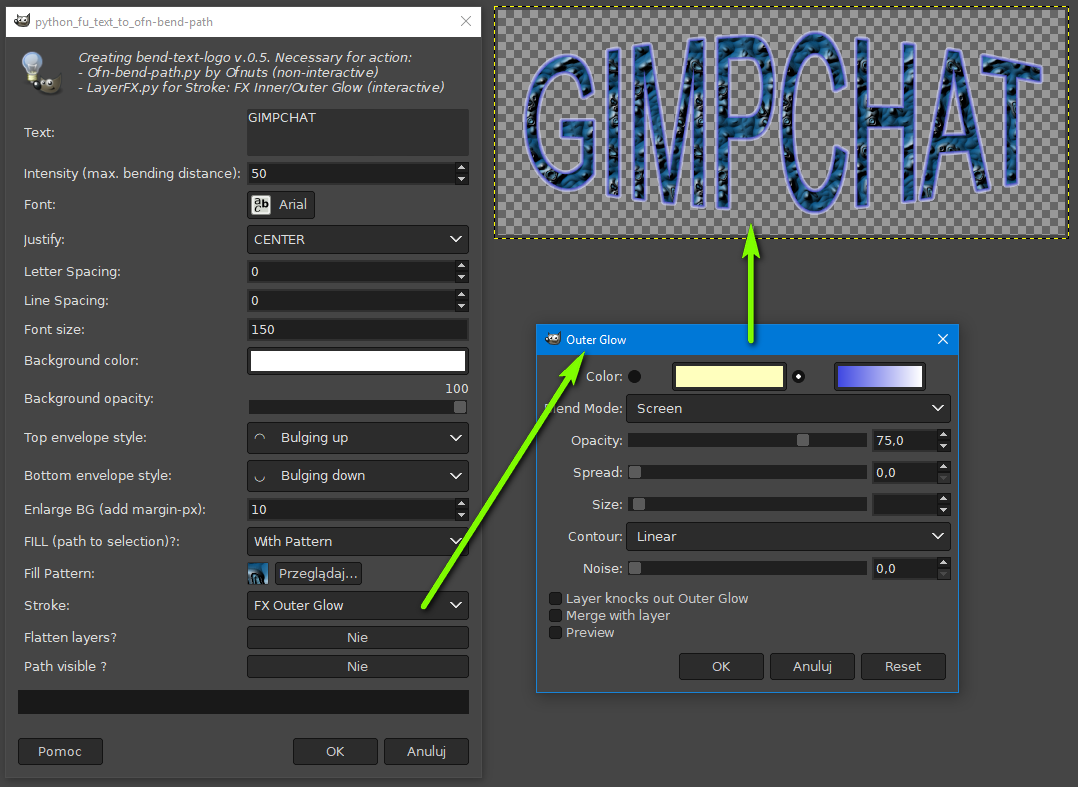Click OK in the Outer Glow dialog
The image size is (1078, 787).
[x=721, y=666]
